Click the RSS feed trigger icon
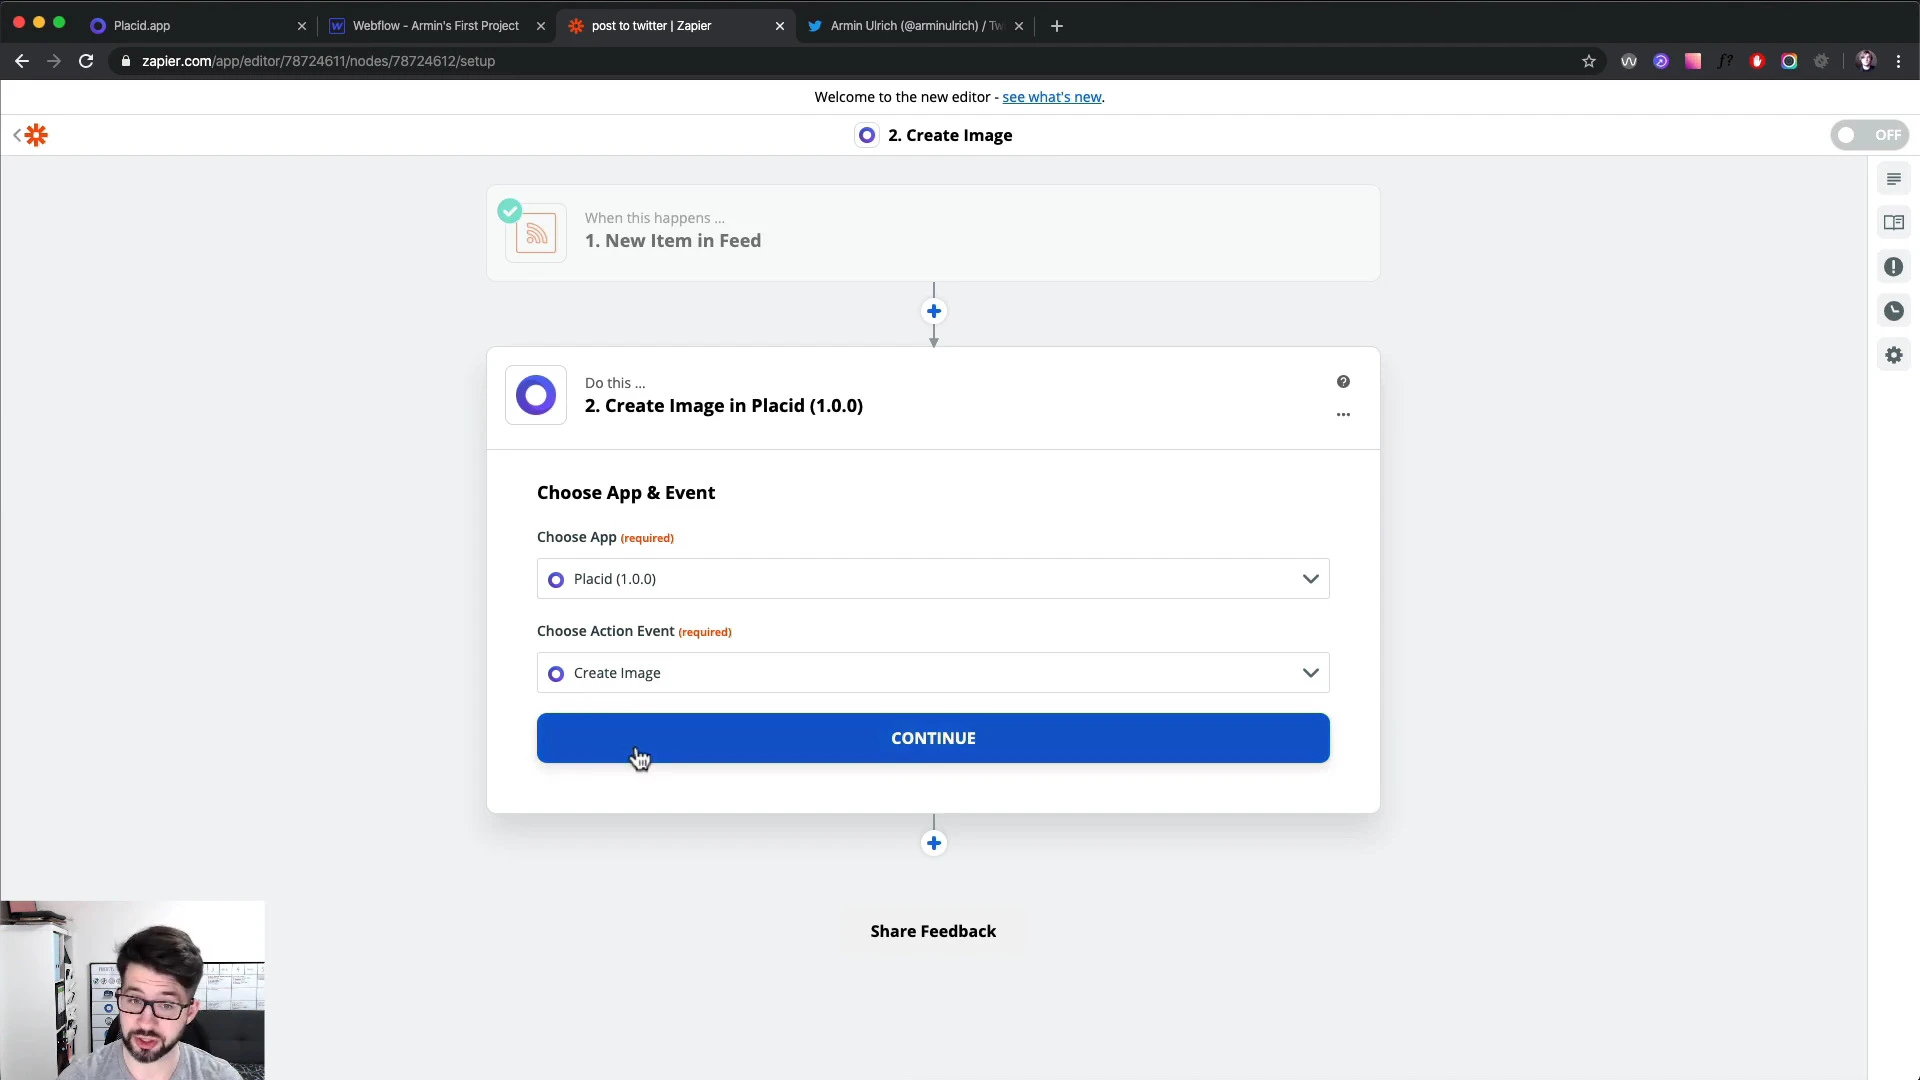The width and height of the screenshot is (1920, 1080). (x=536, y=233)
